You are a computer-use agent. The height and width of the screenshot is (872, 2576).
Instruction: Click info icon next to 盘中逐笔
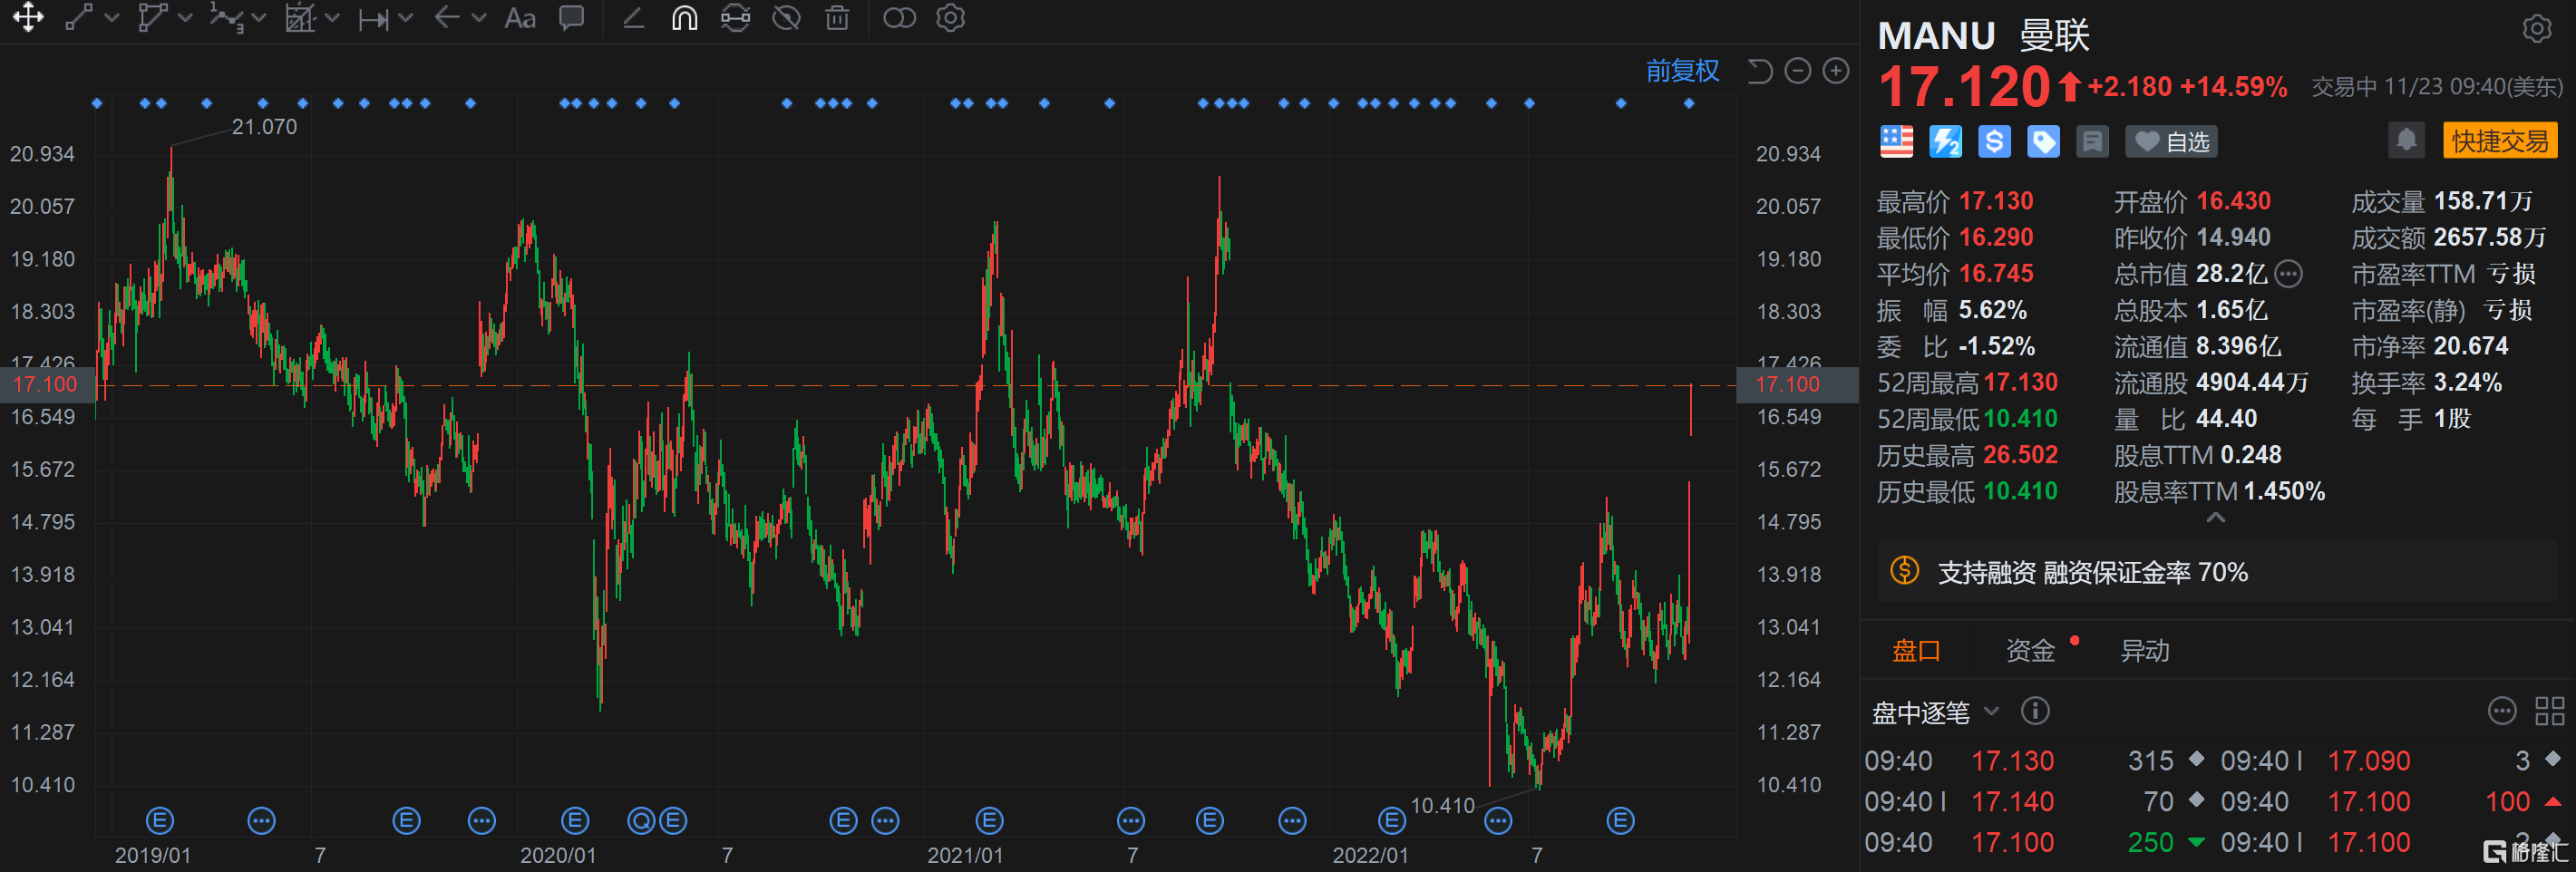pos(2035,711)
